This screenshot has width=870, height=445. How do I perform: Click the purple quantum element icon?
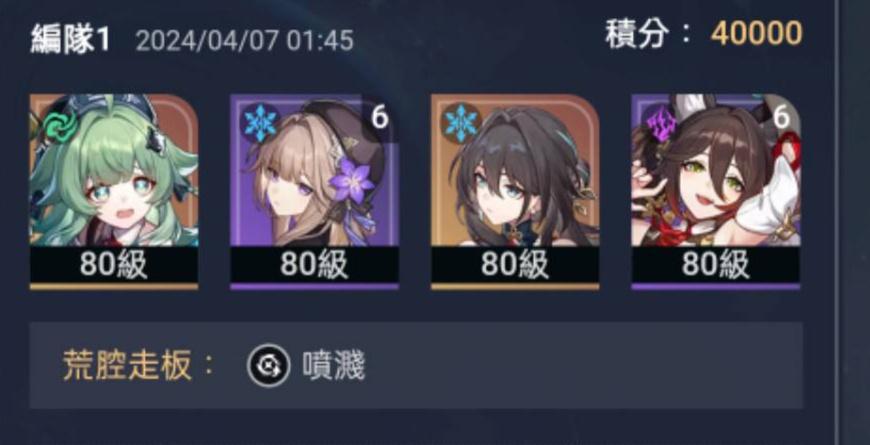(x=660, y=123)
